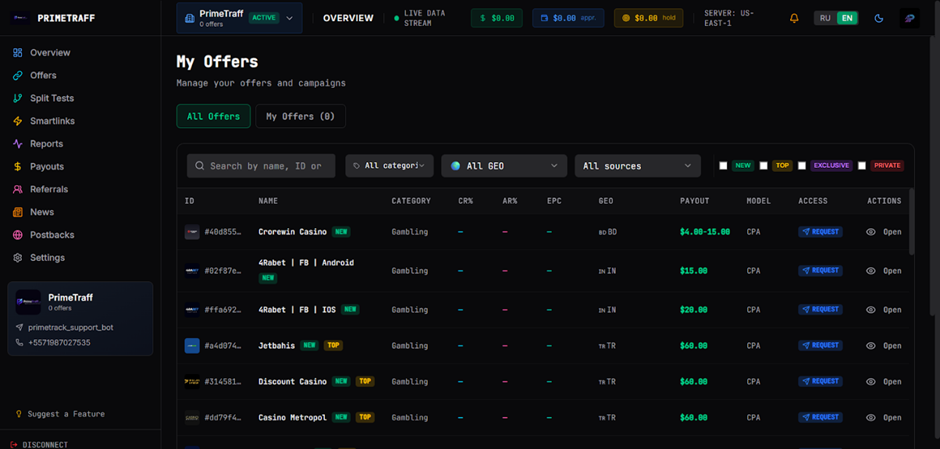This screenshot has width=940, height=449.
Task: Click the offers search input field
Action: point(265,166)
